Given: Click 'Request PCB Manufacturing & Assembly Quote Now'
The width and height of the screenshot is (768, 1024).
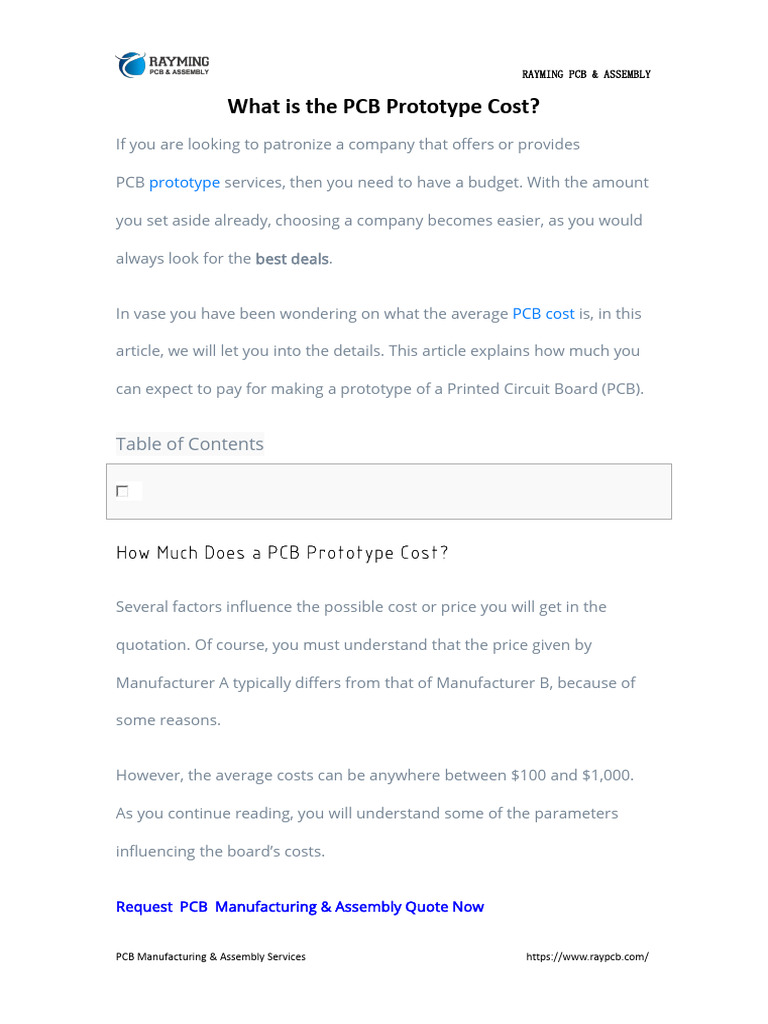Looking at the screenshot, I should point(300,907).
